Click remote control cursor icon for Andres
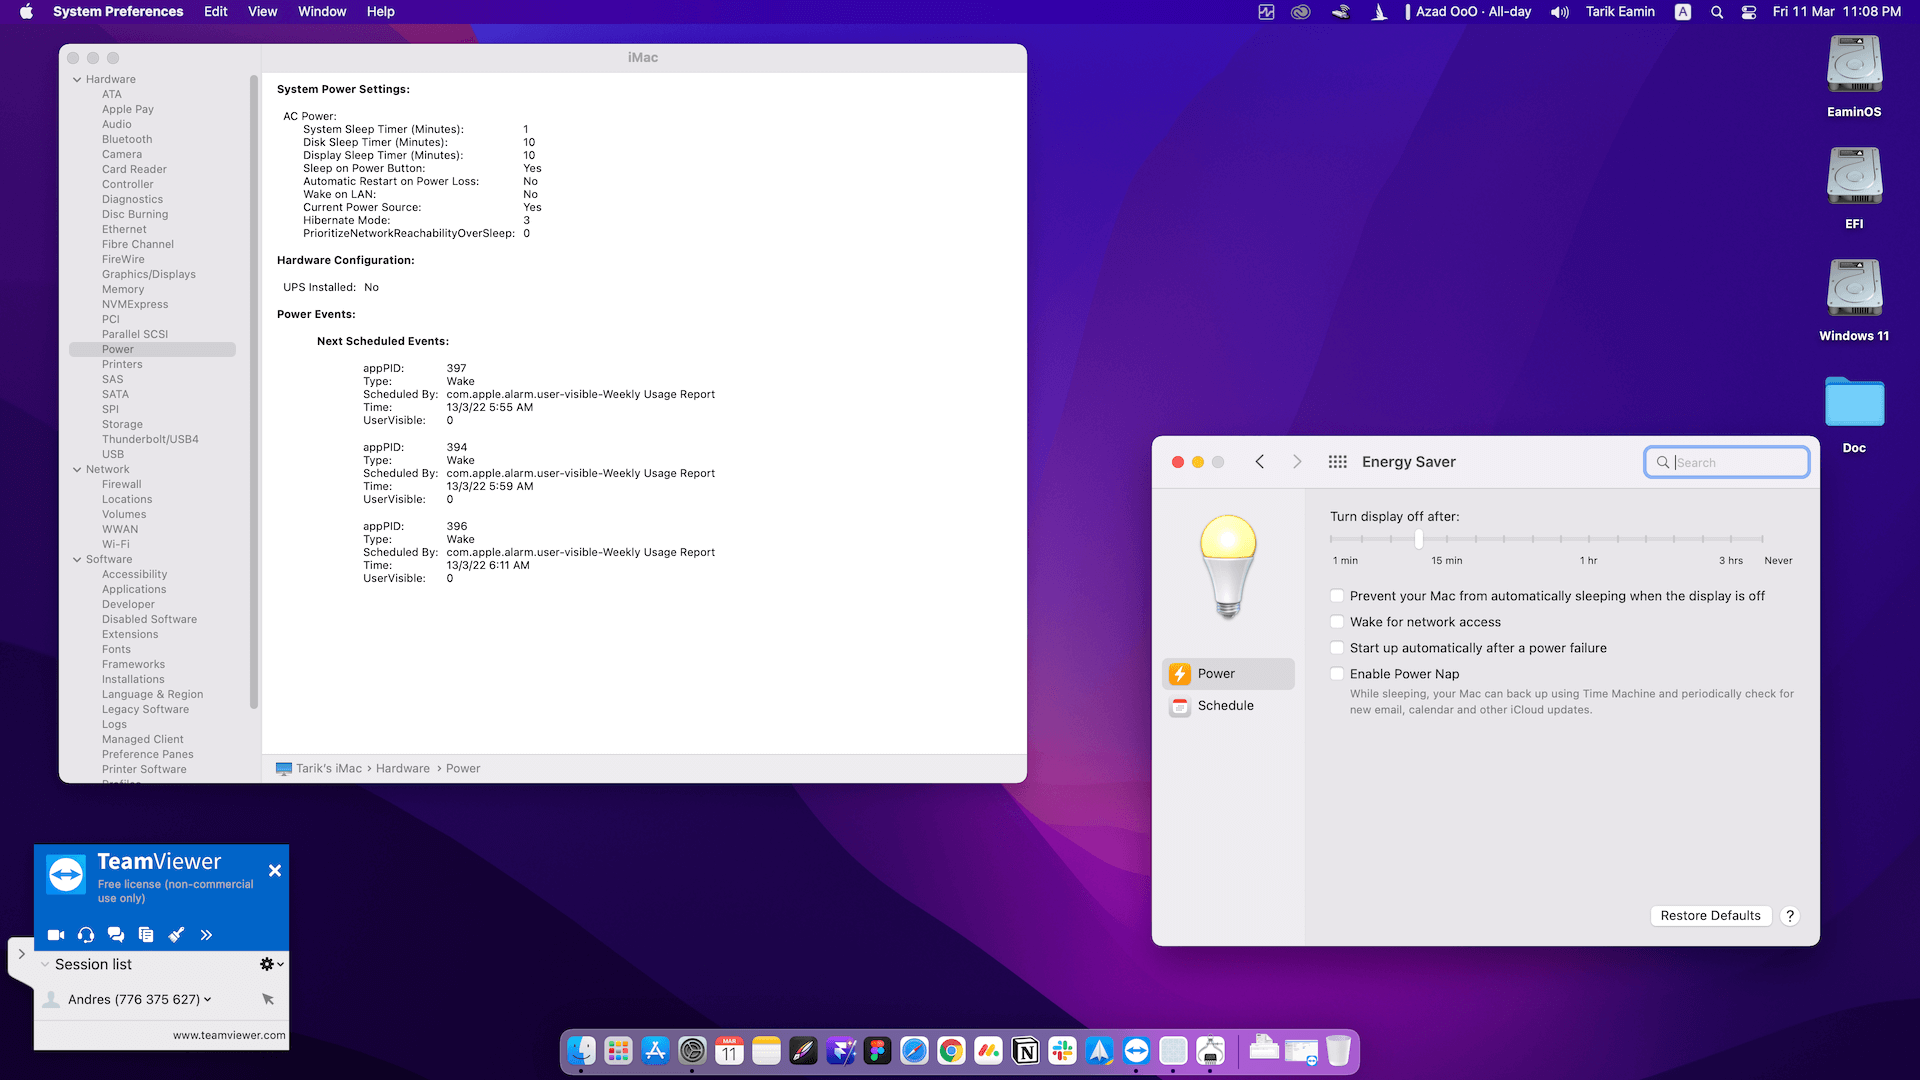 tap(268, 999)
